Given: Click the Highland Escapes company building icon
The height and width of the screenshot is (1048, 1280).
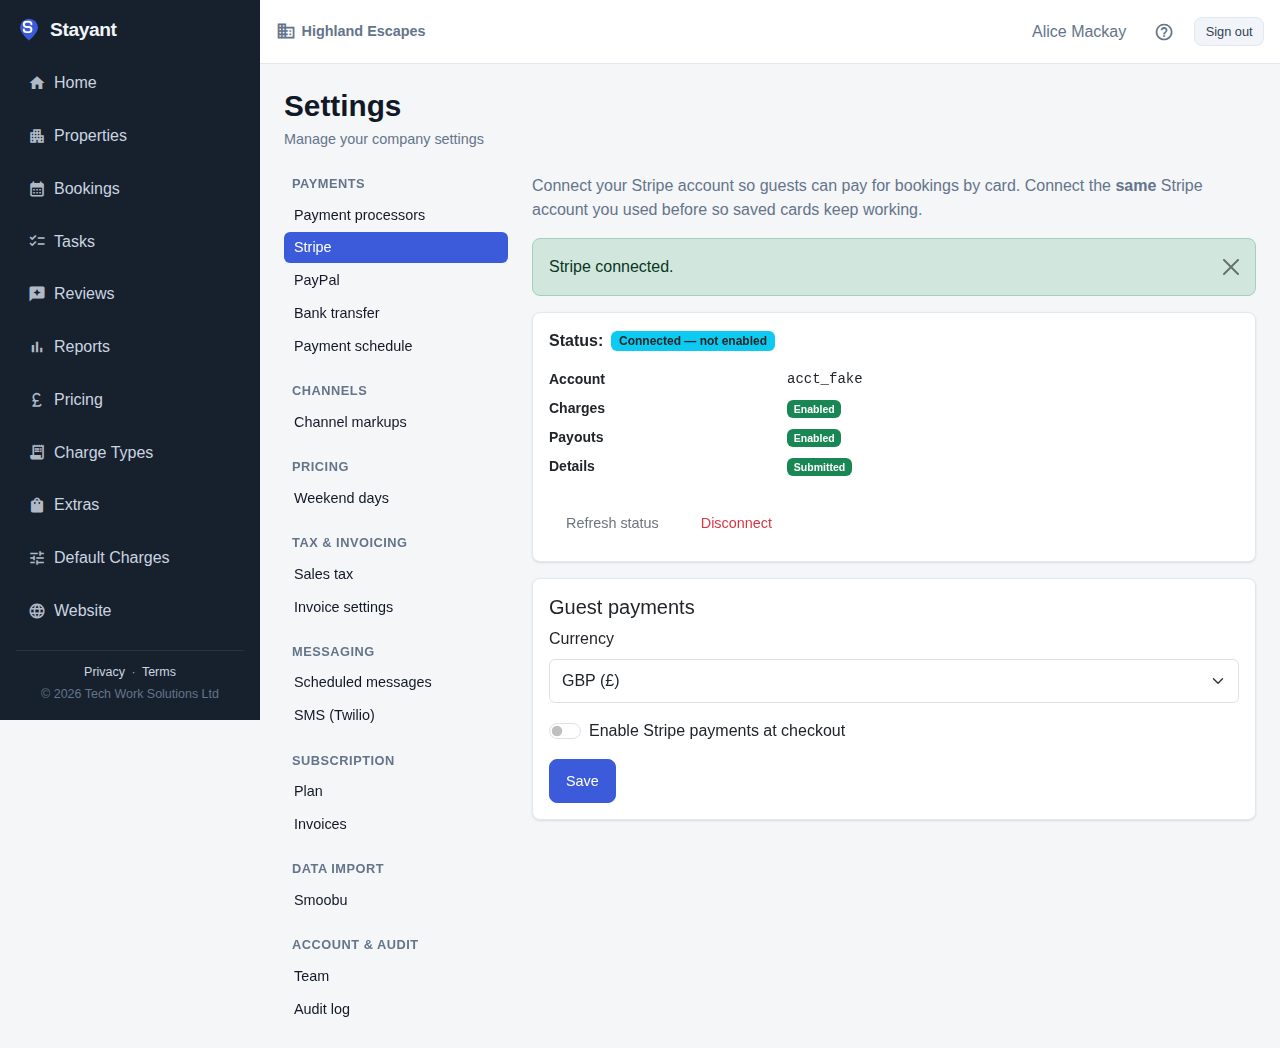Looking at the screenshot, I should 286,31.
